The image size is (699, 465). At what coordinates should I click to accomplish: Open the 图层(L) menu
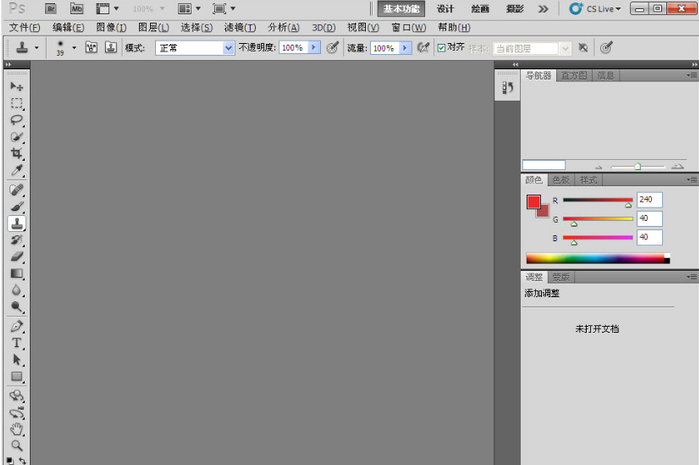(x=154, y=28)
